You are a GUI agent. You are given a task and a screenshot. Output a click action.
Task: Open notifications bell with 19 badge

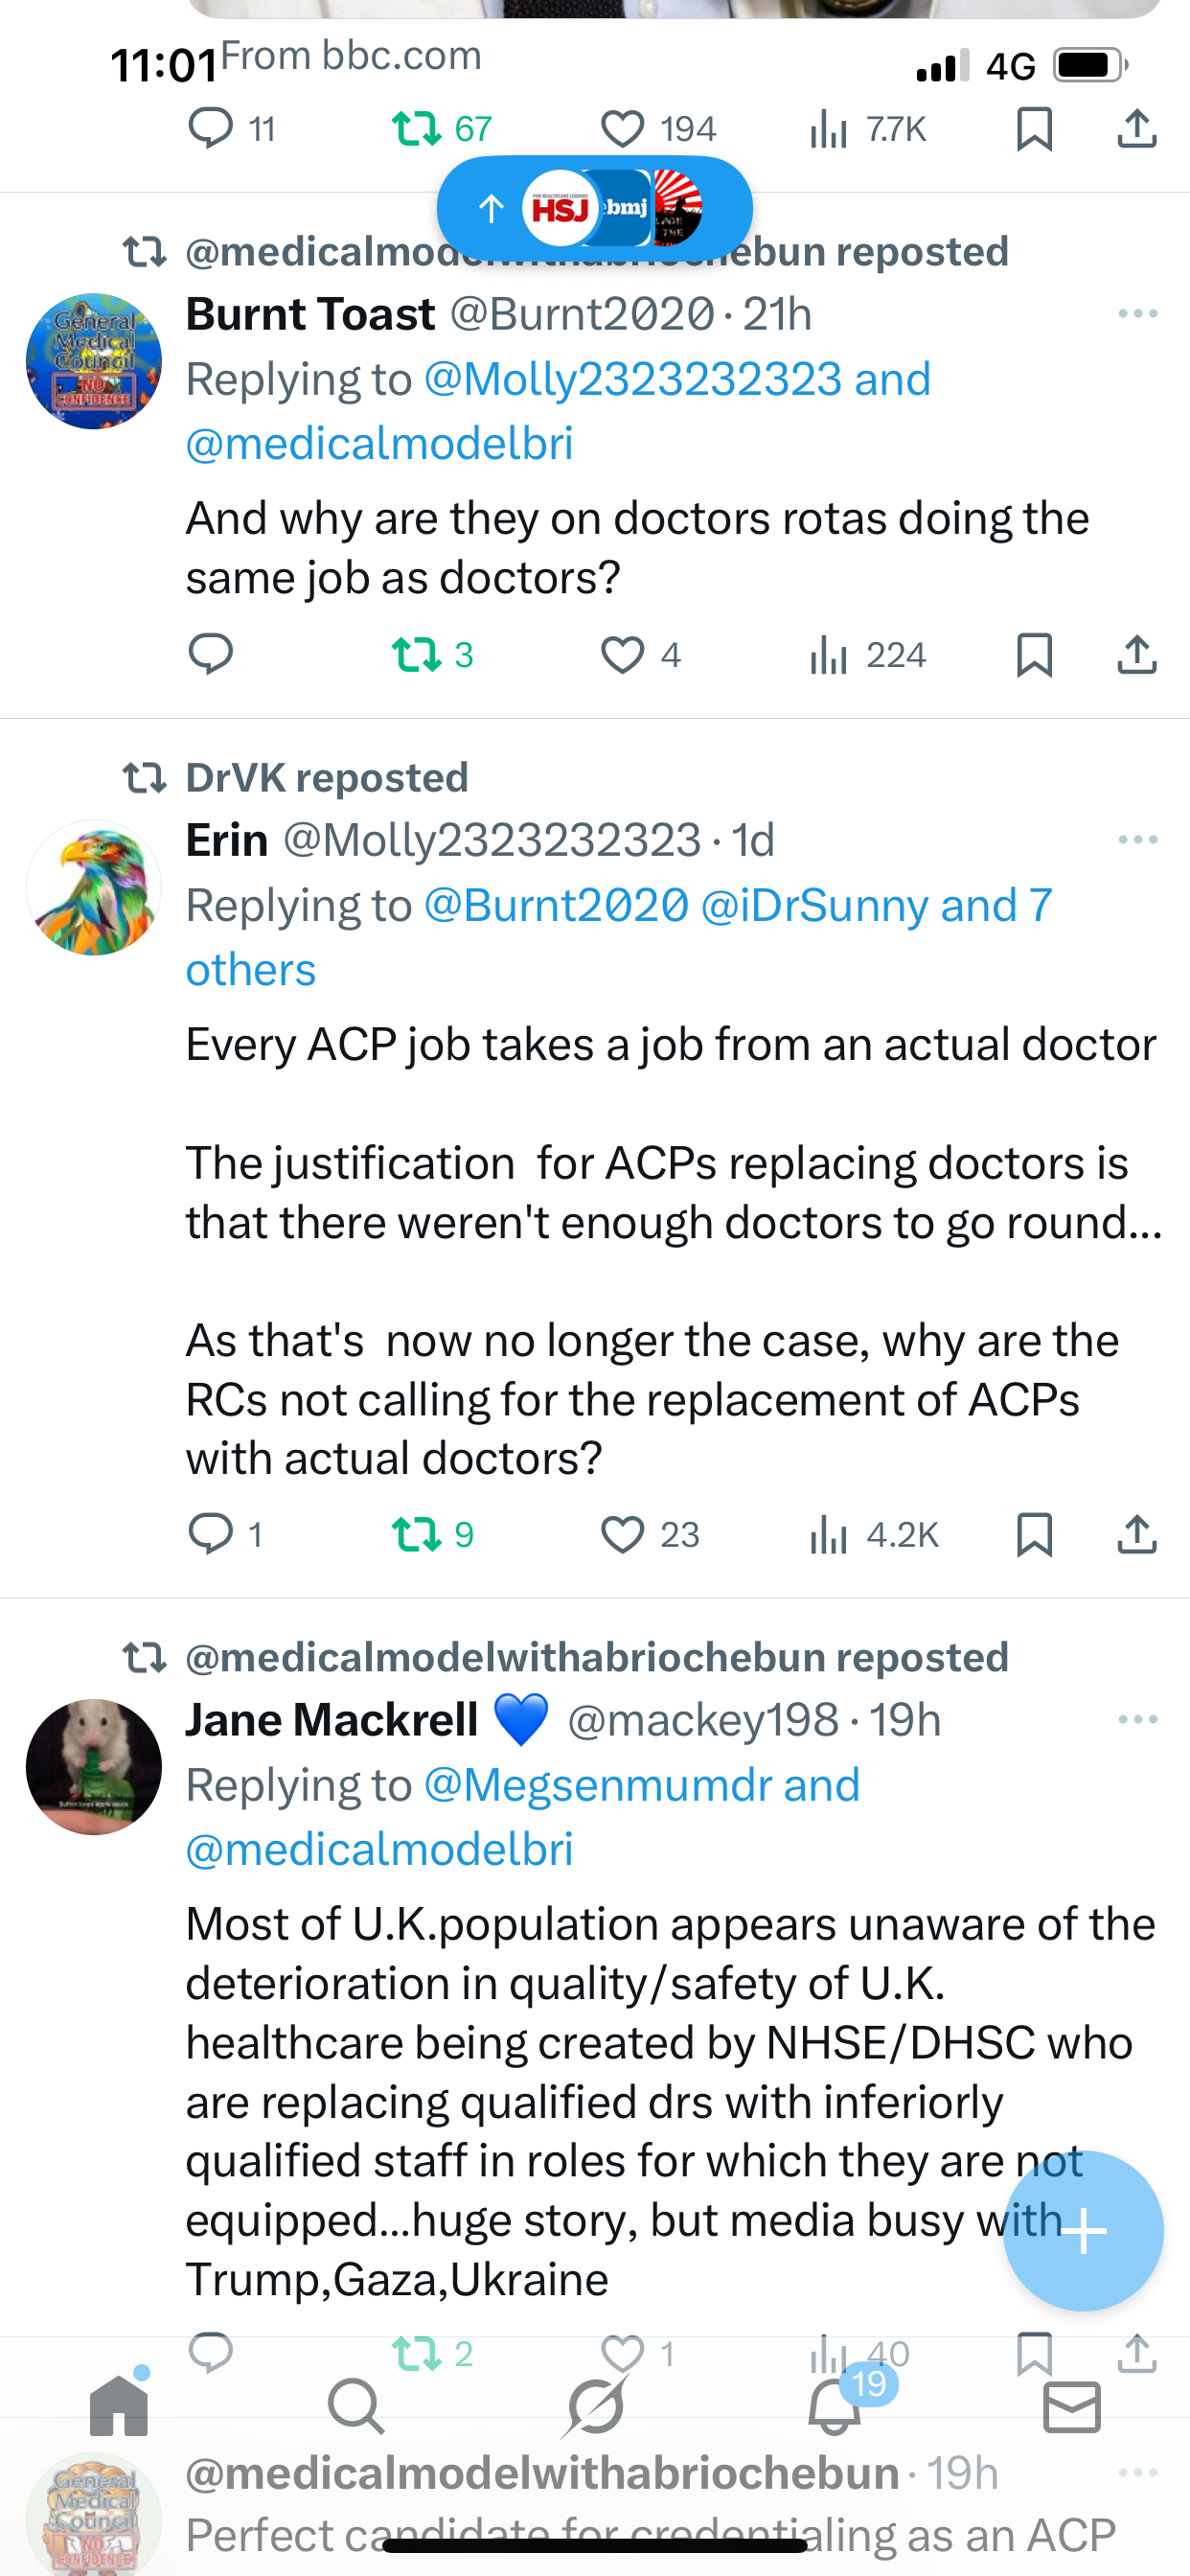(x=835, y=2405)
